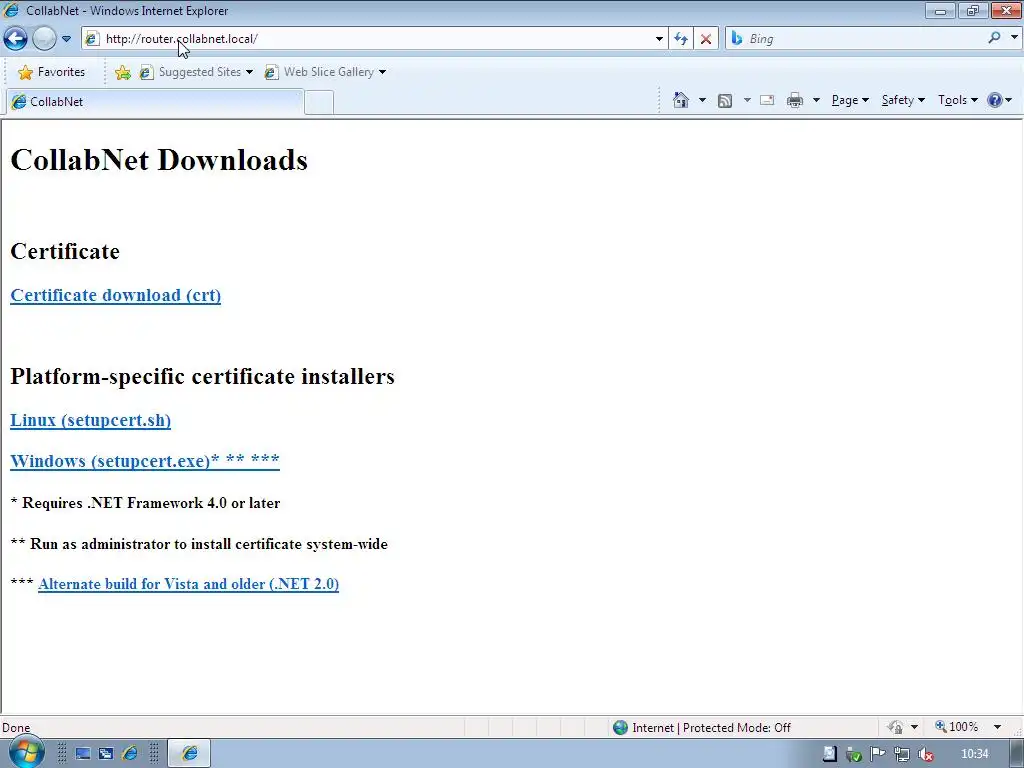1024x768 pixels.
Task: Click the Bing search box
Action: [856, 39]
